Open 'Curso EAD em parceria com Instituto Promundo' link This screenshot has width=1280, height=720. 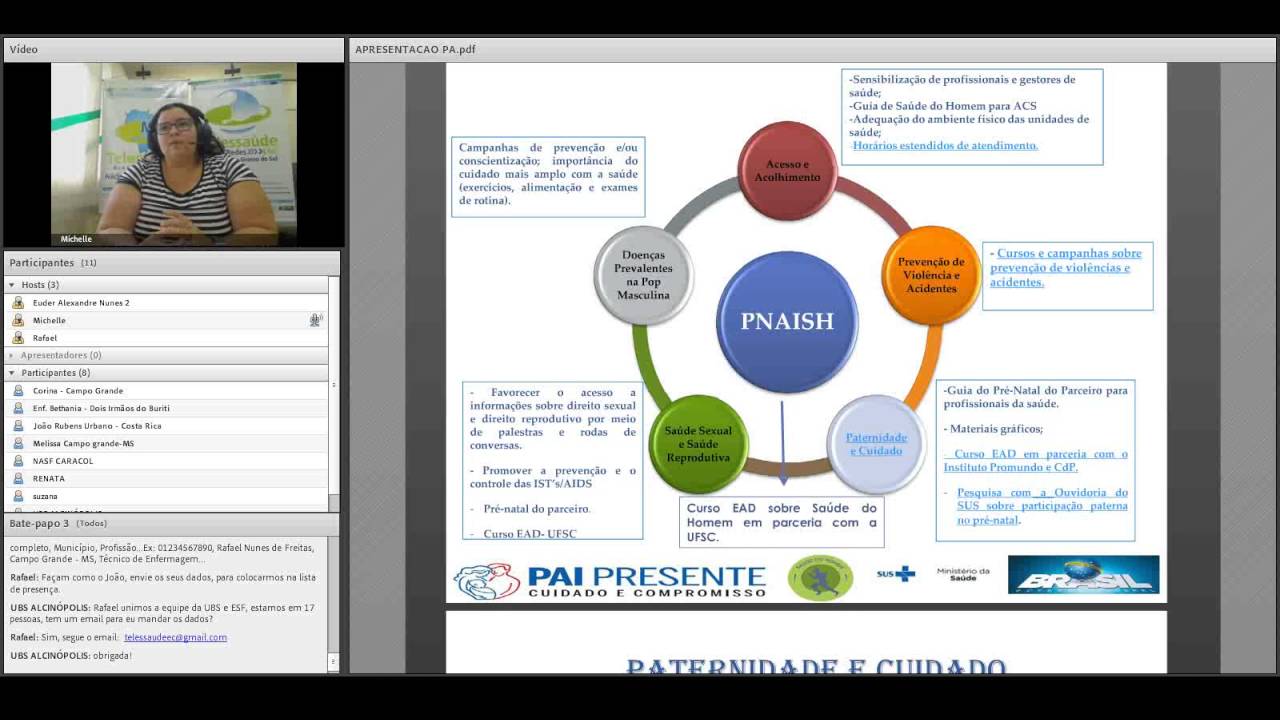coord(1036,460)
